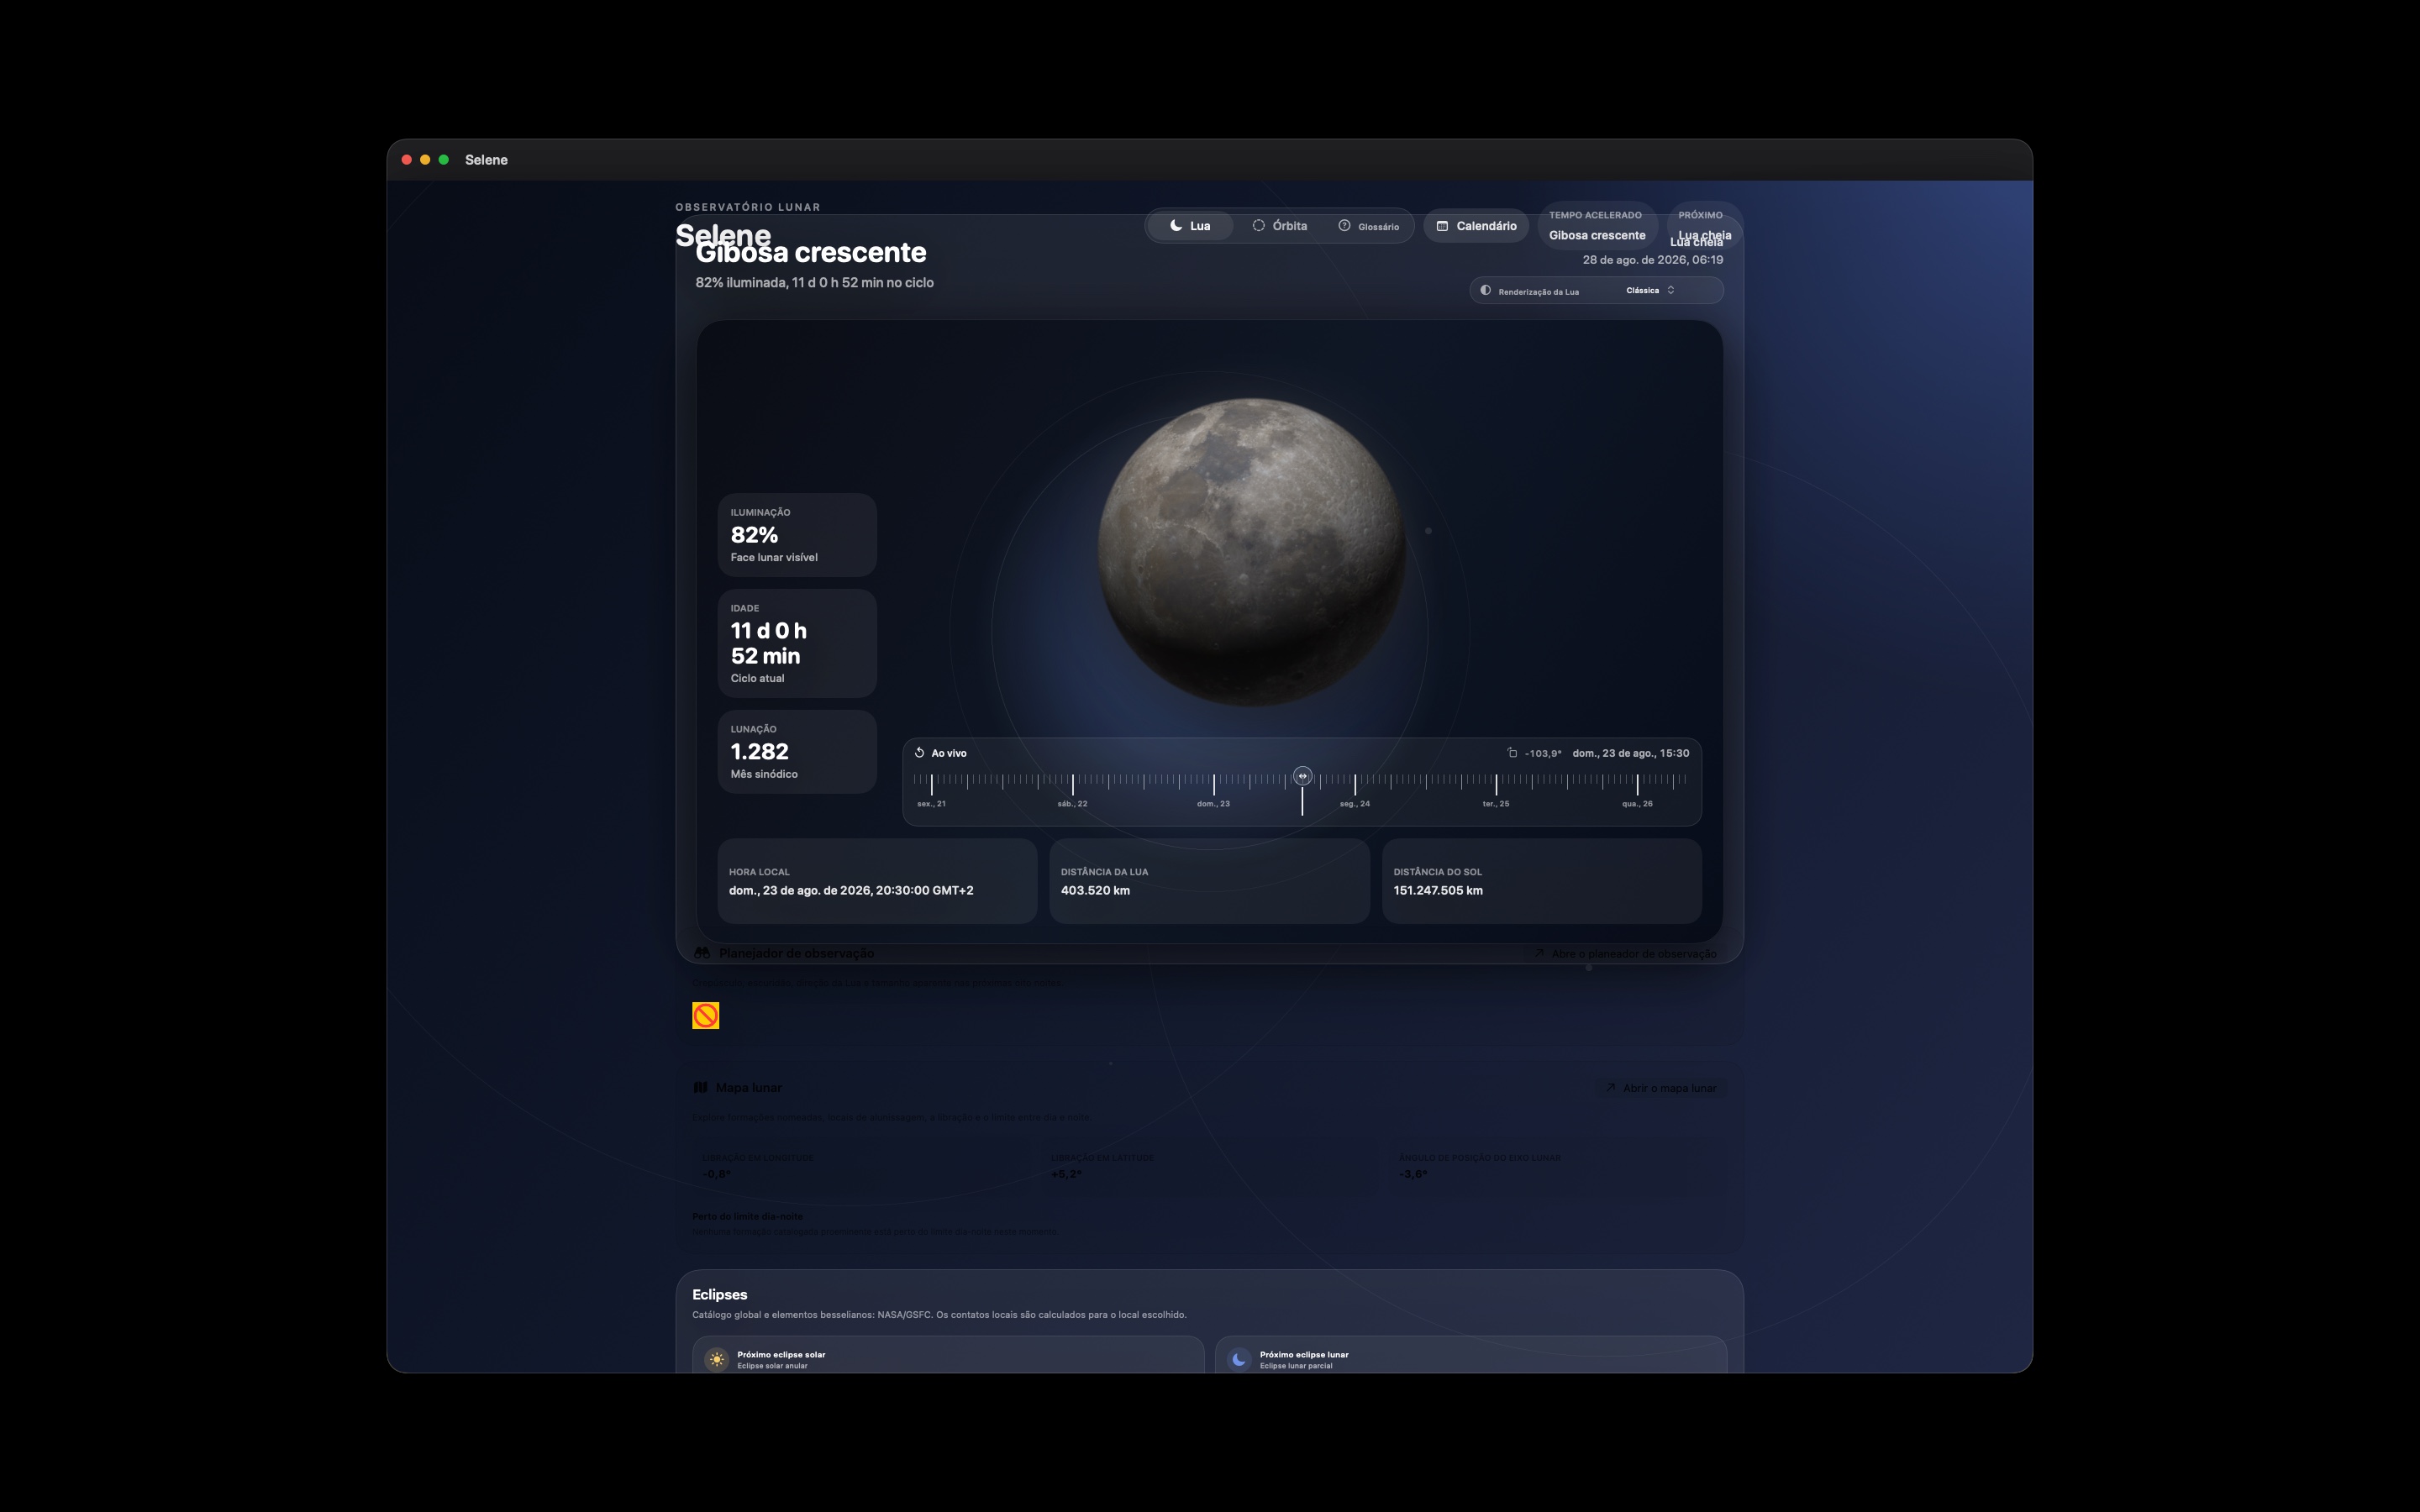Screen dimensions: 2420x1512
Task: Open the Próximo eclipse solar card
Action: click(948, 1355)
